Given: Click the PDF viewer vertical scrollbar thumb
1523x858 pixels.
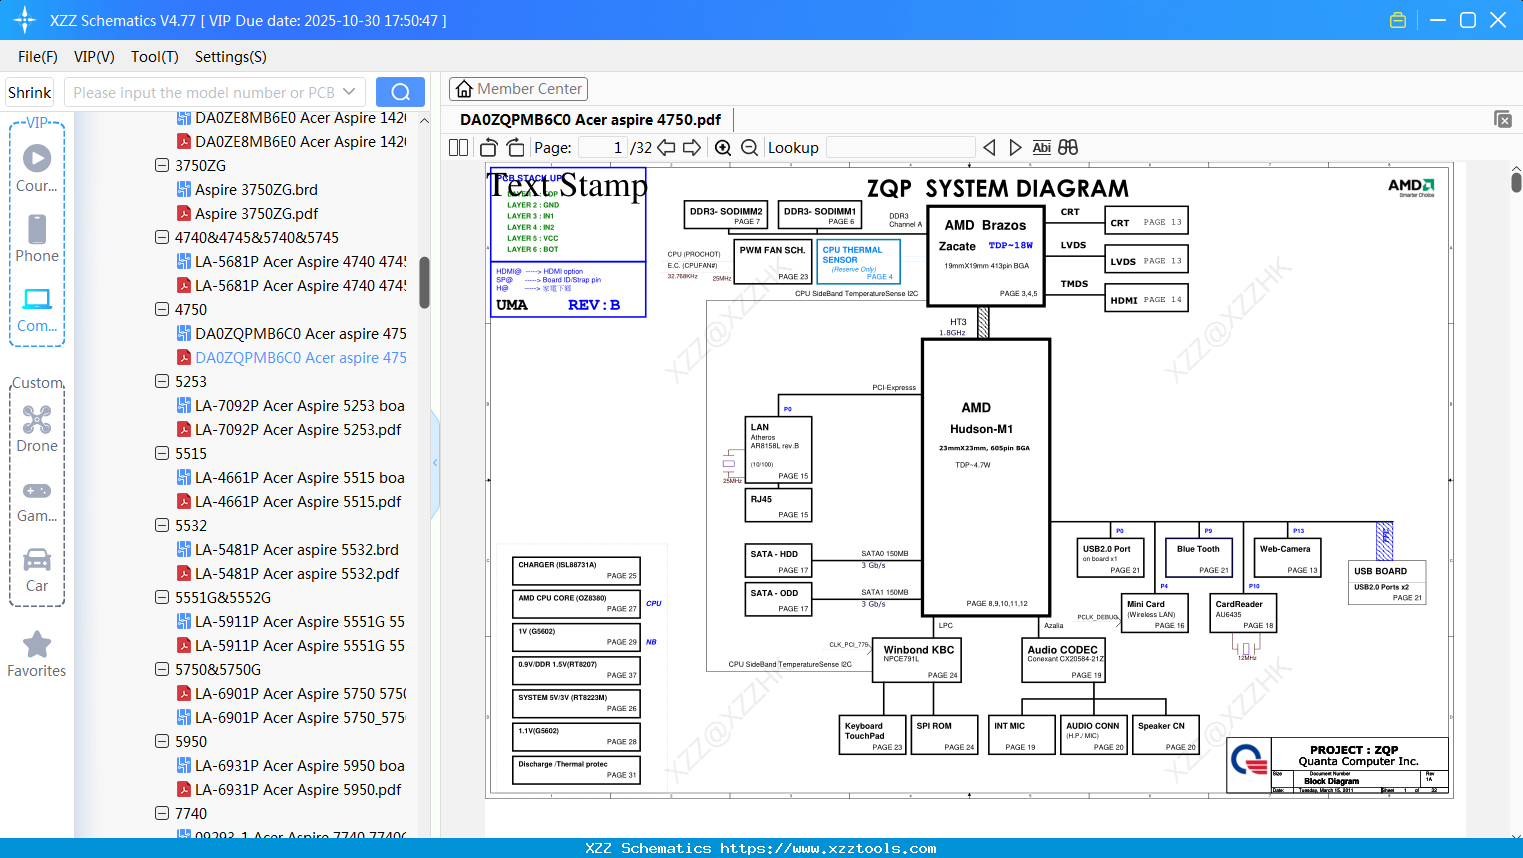Looking at the screenshot, I should pyautogui.click(x=1516, y=183).
